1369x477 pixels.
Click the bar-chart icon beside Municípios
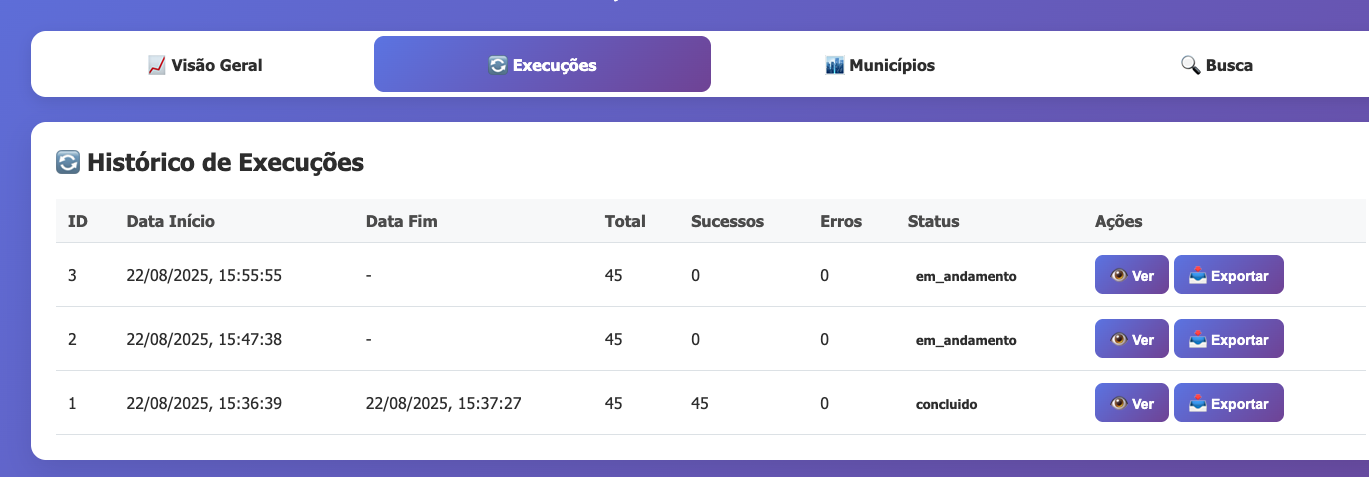835,66
